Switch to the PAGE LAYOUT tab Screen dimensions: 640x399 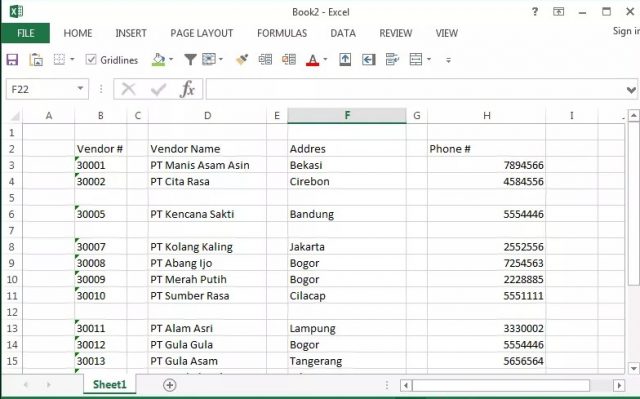(202, 33)
